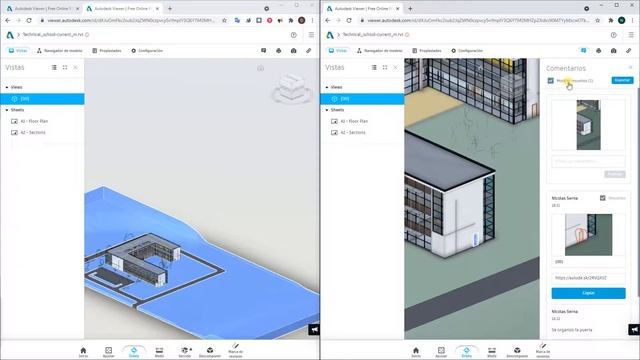Click gray Publicar button under comment field
Image resolution: width=640 pixels, height=360 pixels.
(x=615, y=174)
